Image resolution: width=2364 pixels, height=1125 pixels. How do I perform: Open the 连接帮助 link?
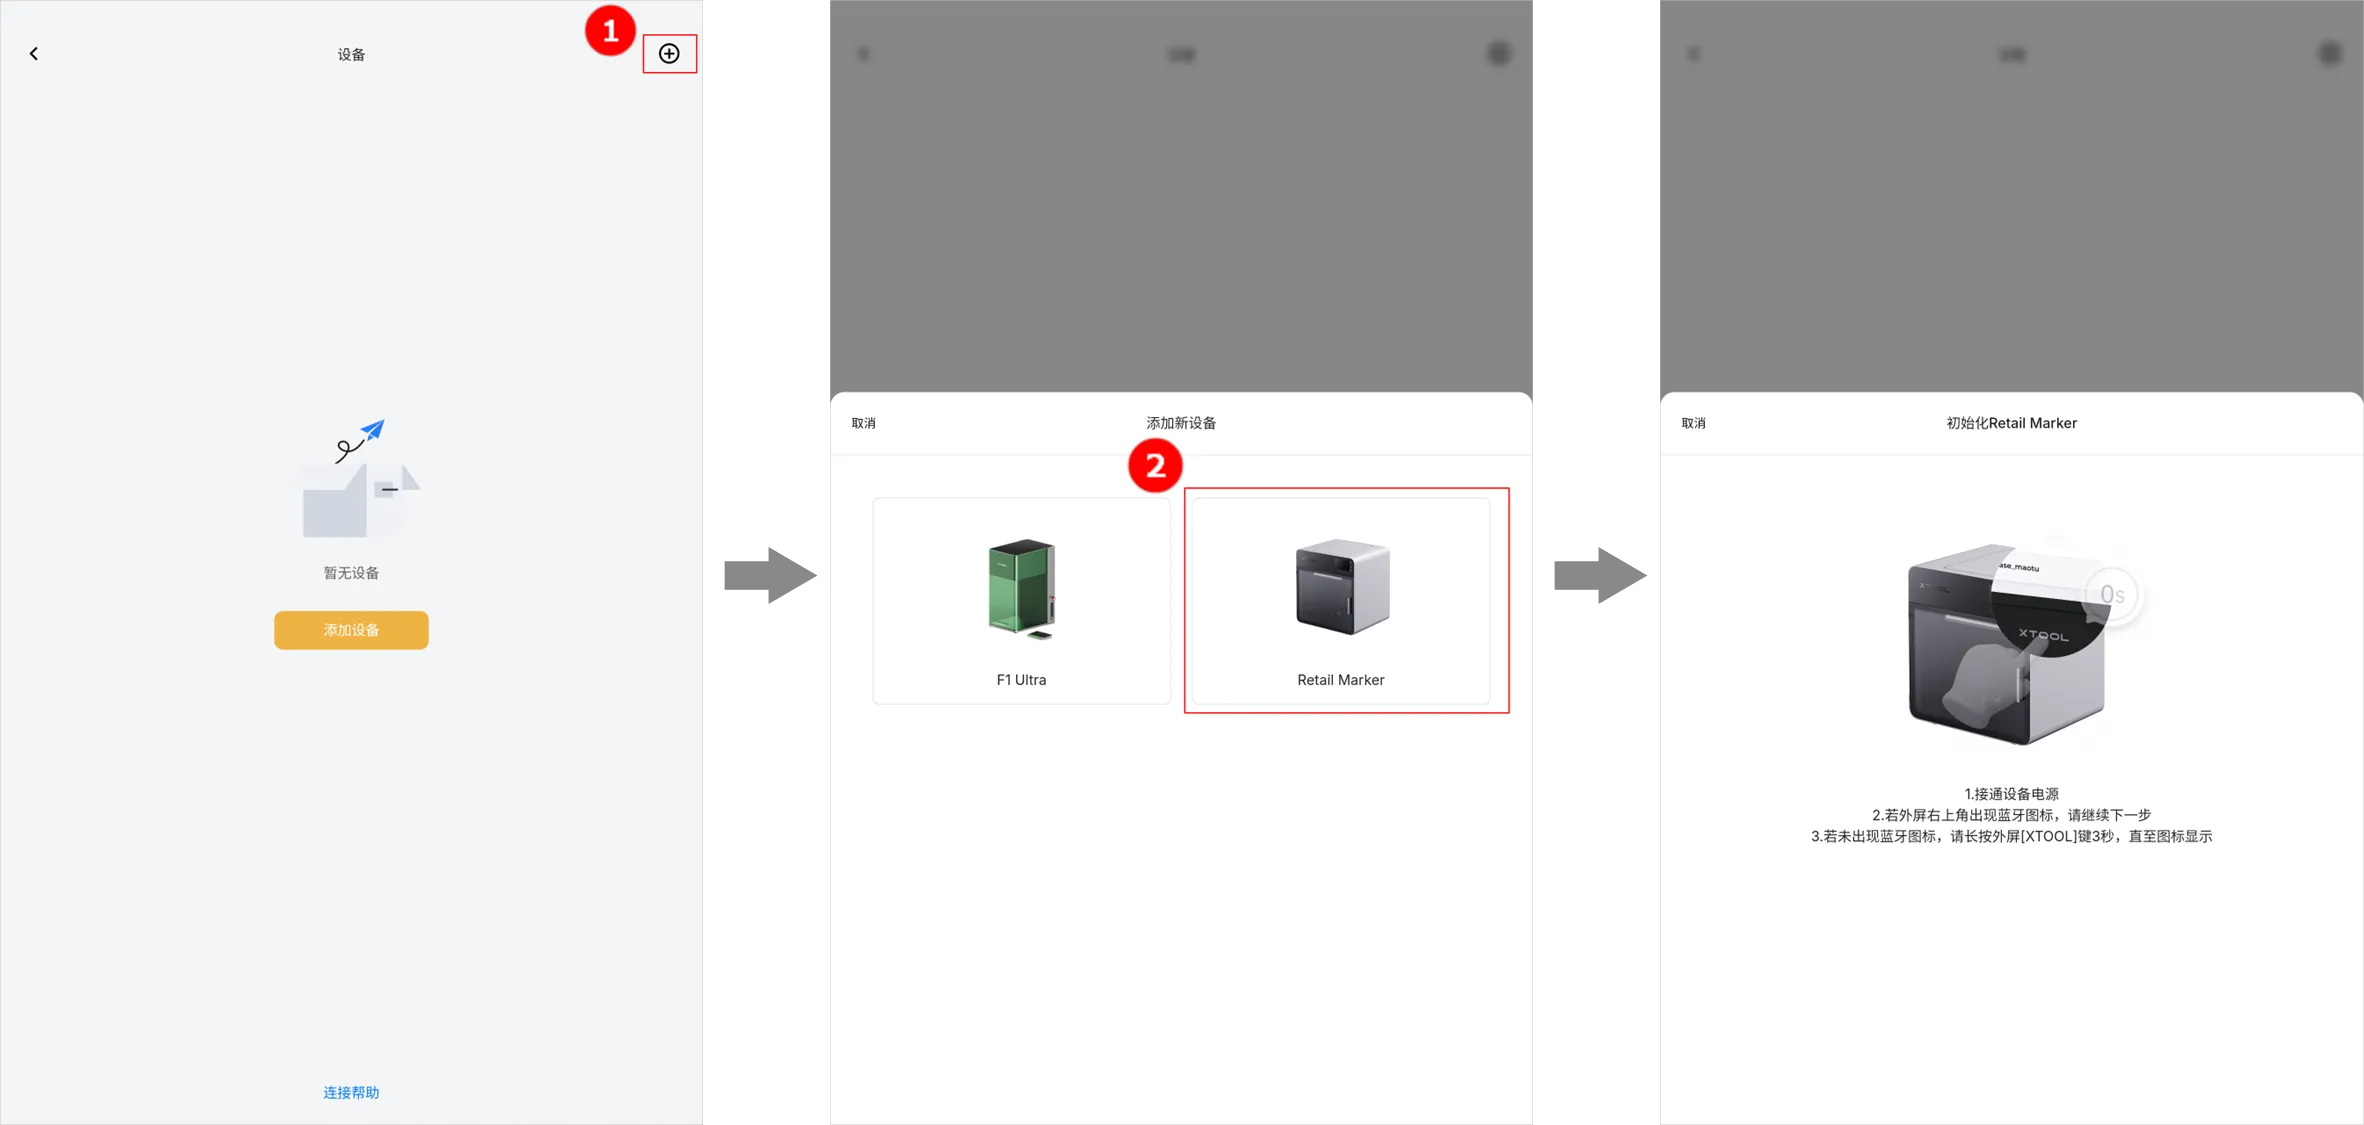tap(351, 1092)
